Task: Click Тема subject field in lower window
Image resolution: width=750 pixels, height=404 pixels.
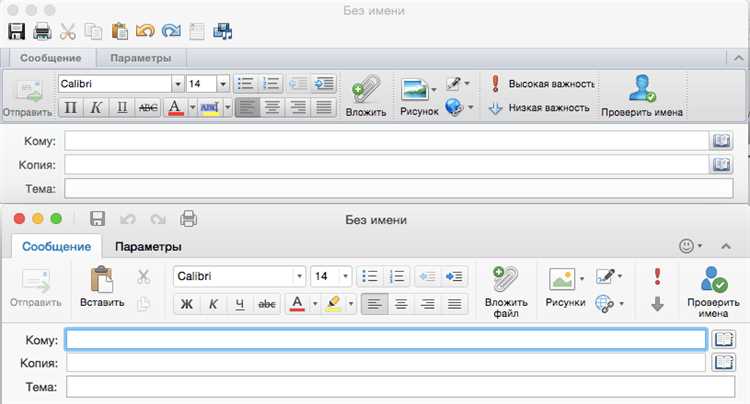Action: click(401, 387)
